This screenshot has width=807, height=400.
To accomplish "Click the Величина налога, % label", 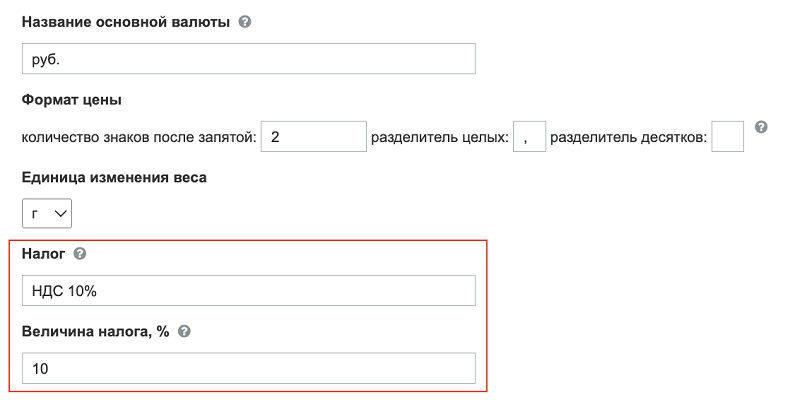I will click(x=96, y=332).
